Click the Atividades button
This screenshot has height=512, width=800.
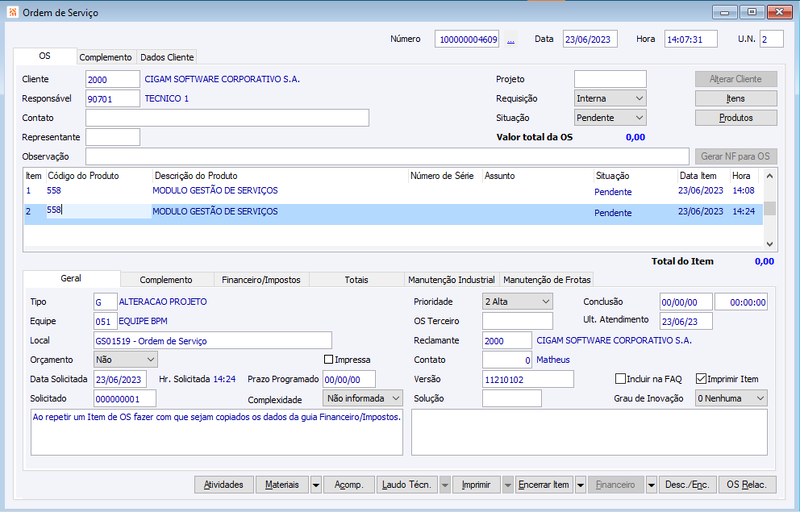click(x=223, y=485)
